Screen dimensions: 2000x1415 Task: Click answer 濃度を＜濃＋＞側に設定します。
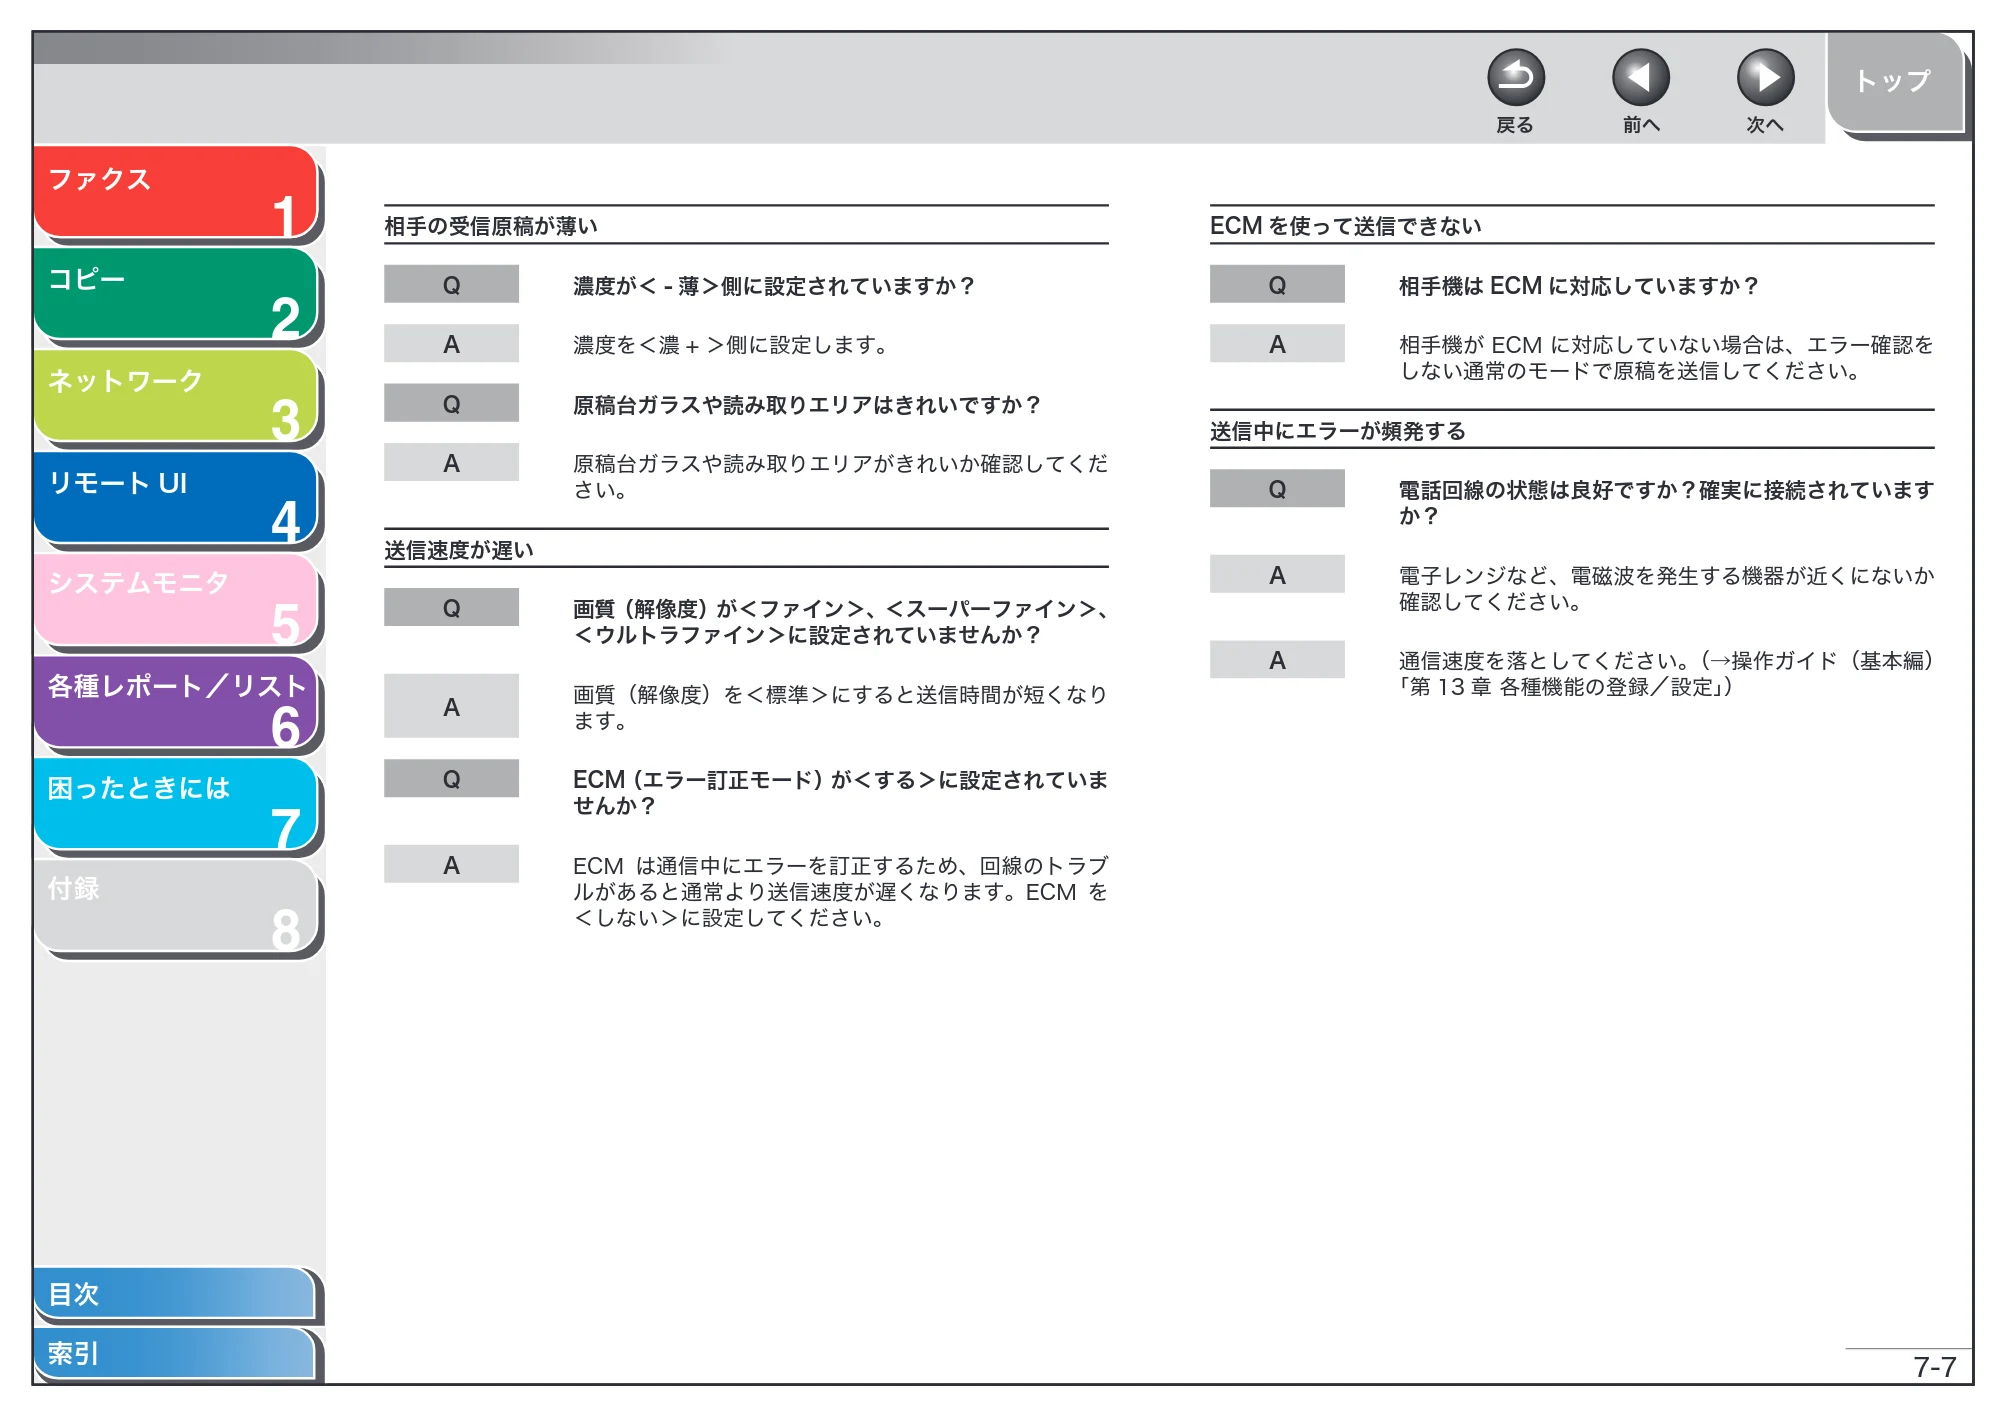tap(730, 345)
